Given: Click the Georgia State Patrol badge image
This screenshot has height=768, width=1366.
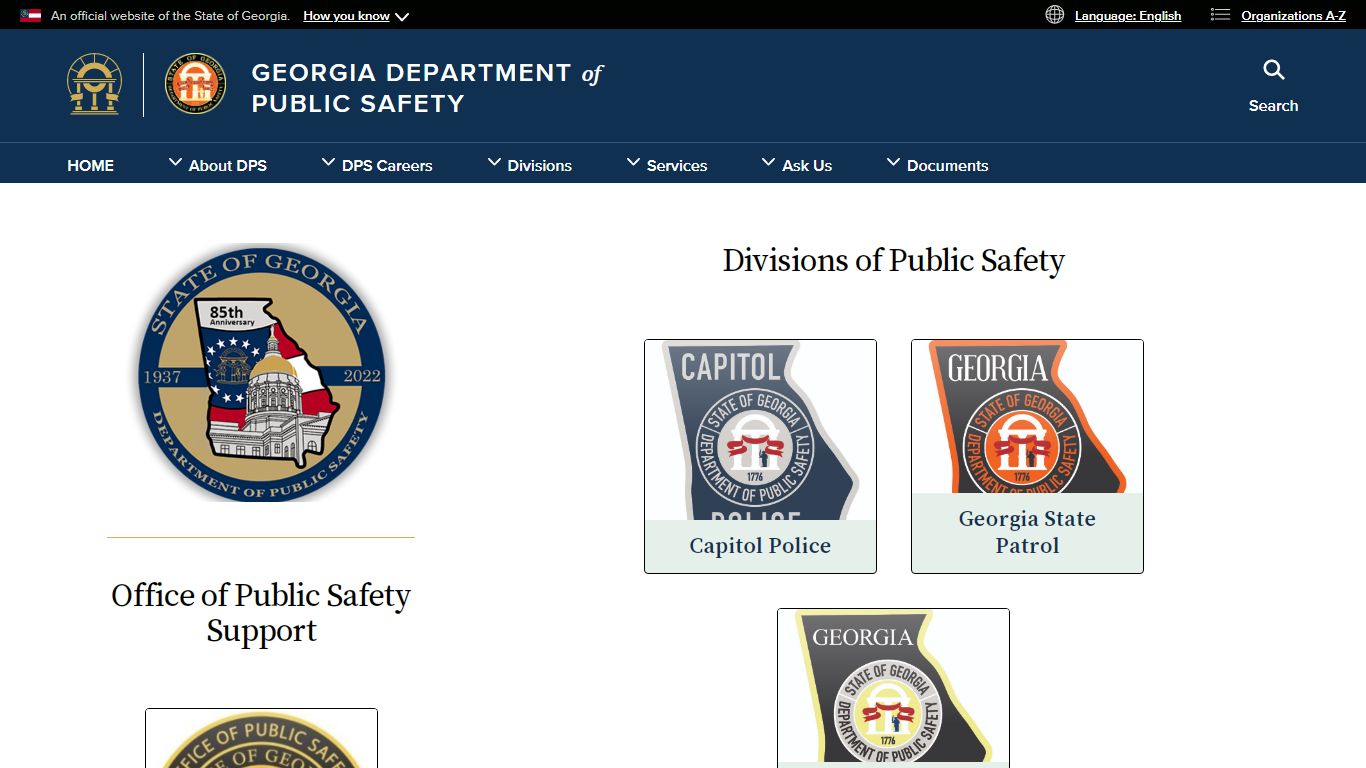Looking at the screenshot, I should tap(1027, 416).
